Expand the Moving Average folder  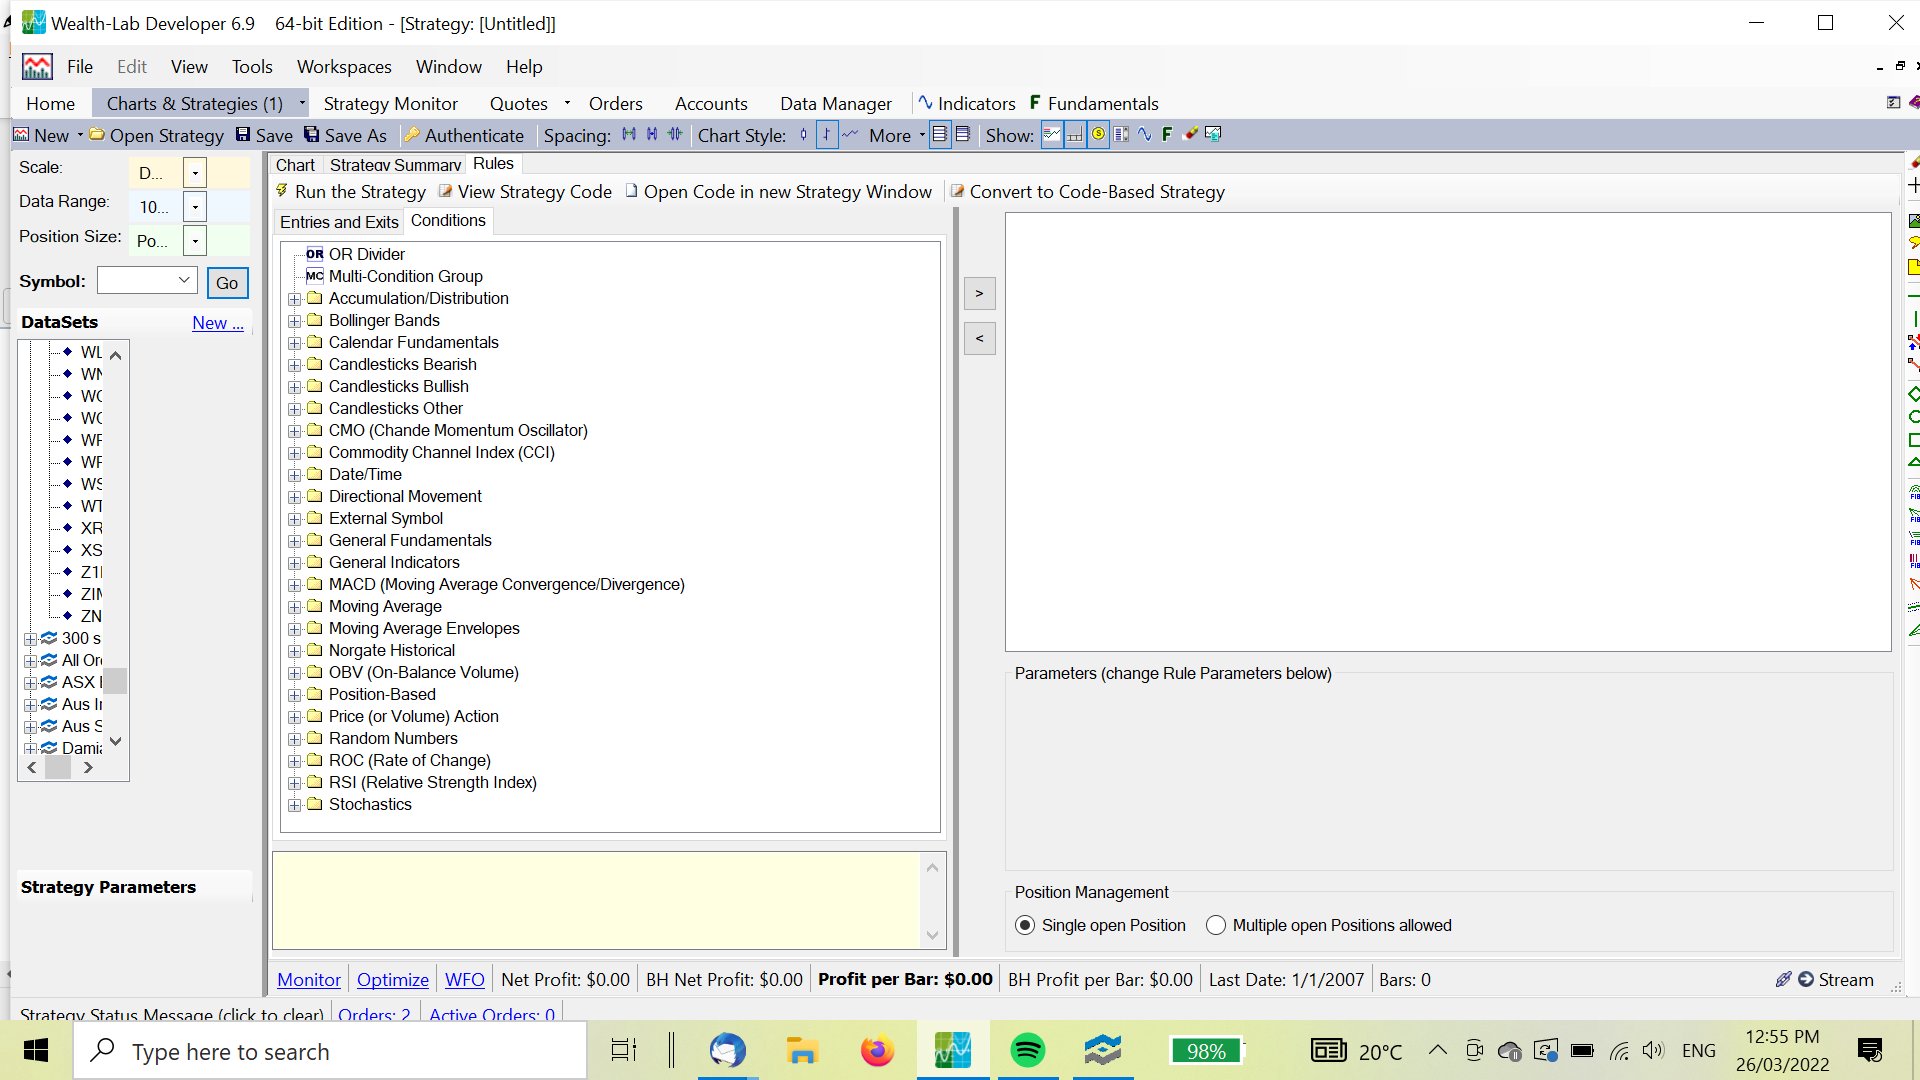(295, 607)
